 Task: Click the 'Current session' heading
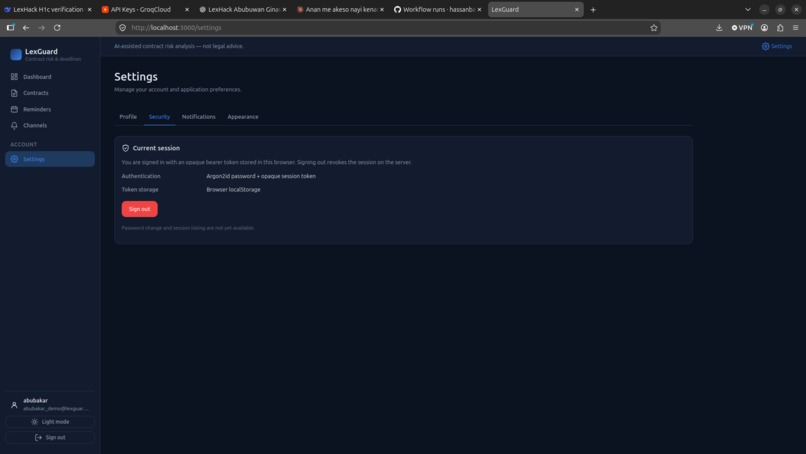(x=156, y=148)
